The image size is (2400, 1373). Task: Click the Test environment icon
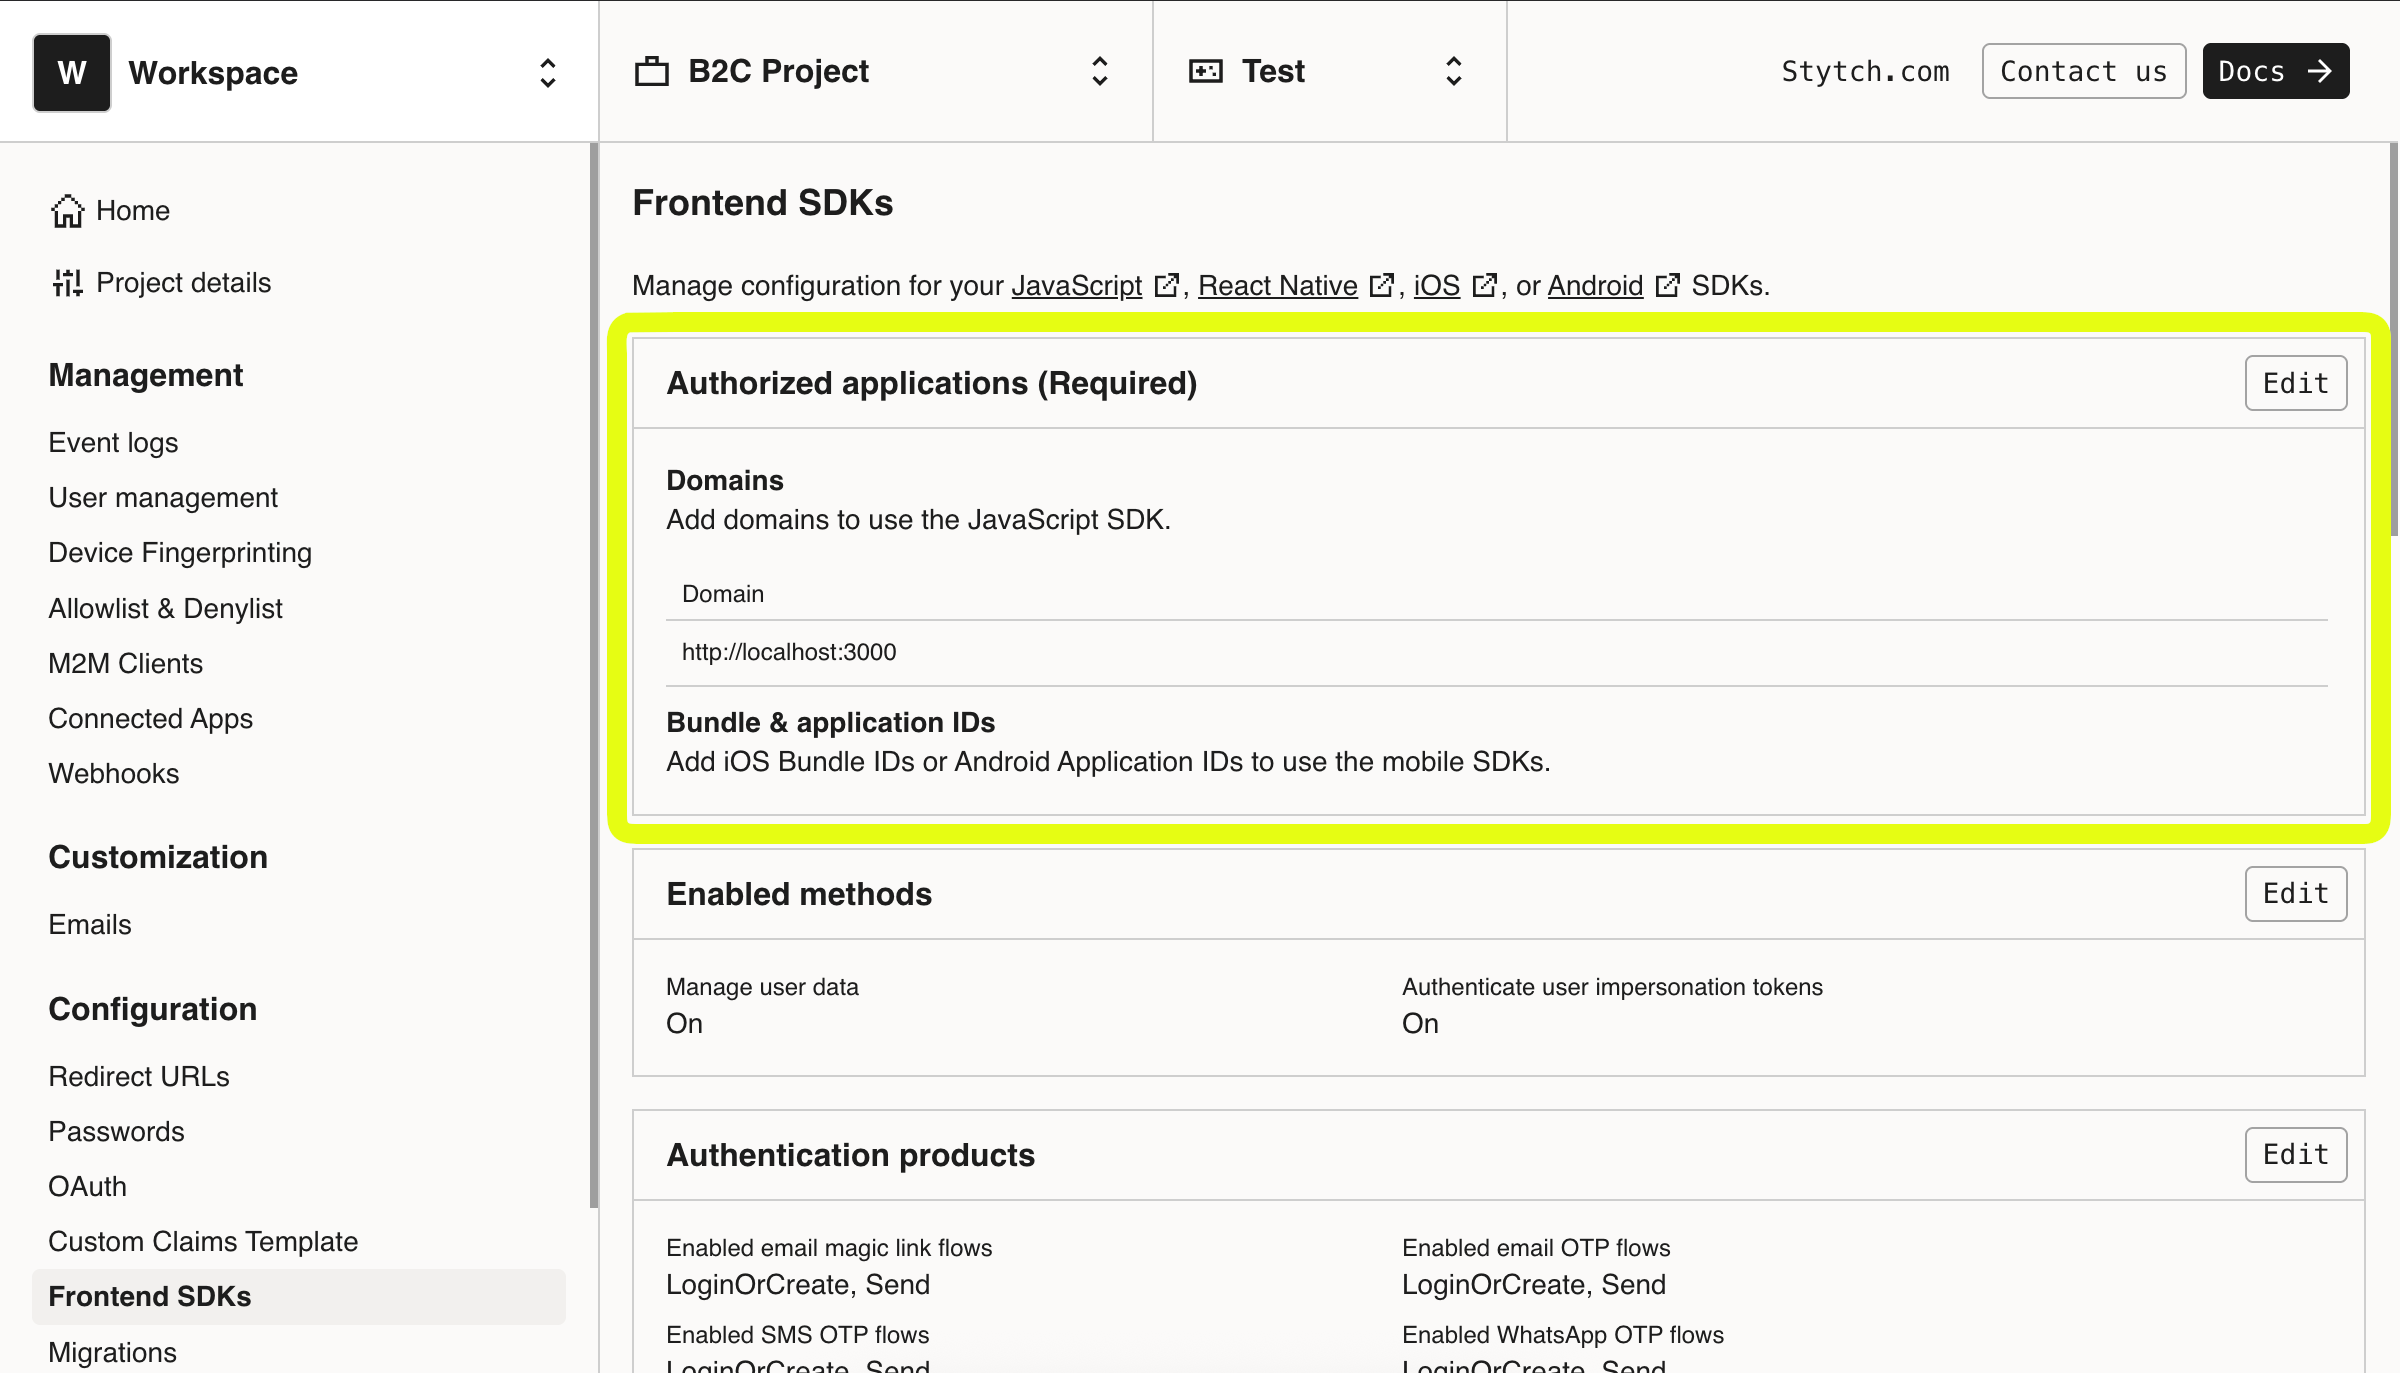(1206, 71)
